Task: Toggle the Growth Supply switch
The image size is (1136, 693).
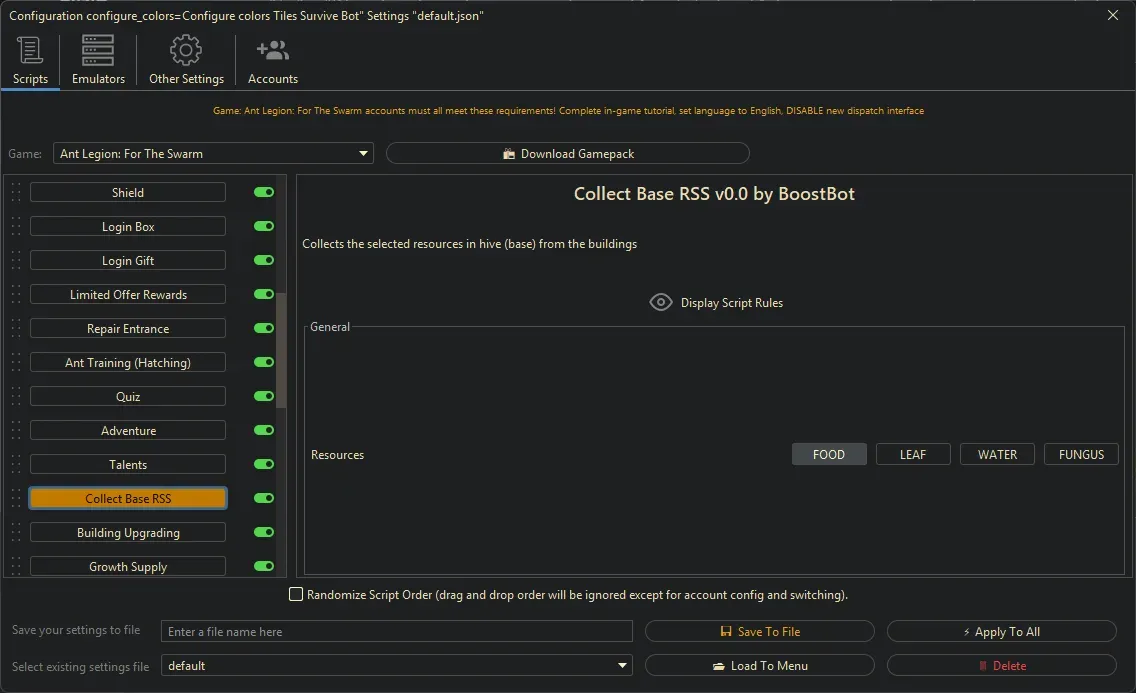Action: pyautogui.click(x=264, y=566)
